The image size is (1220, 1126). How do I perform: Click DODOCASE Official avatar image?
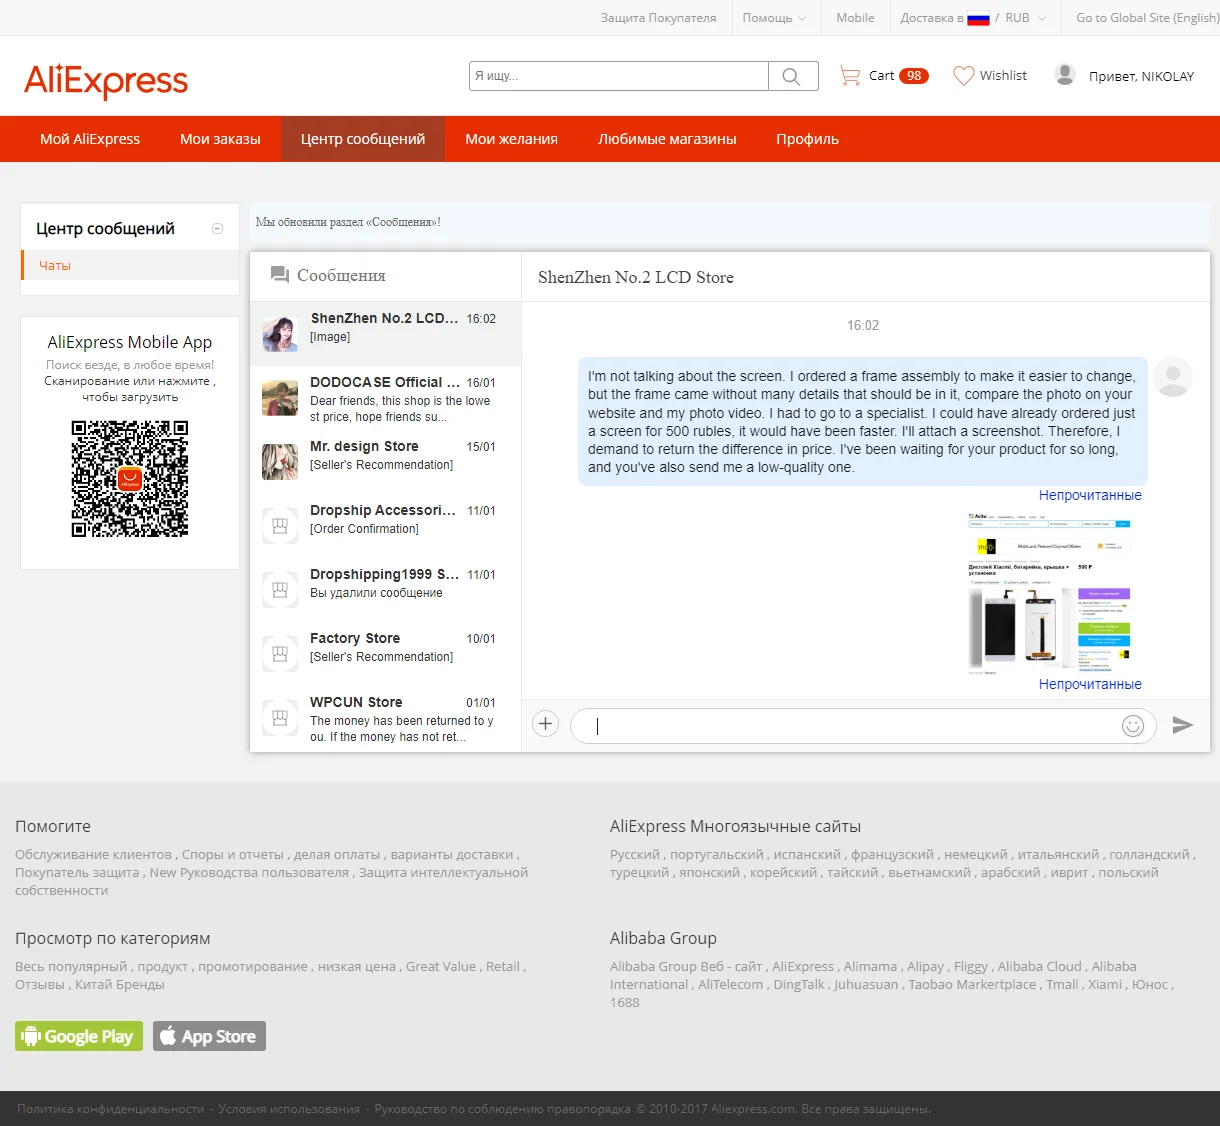280,398
